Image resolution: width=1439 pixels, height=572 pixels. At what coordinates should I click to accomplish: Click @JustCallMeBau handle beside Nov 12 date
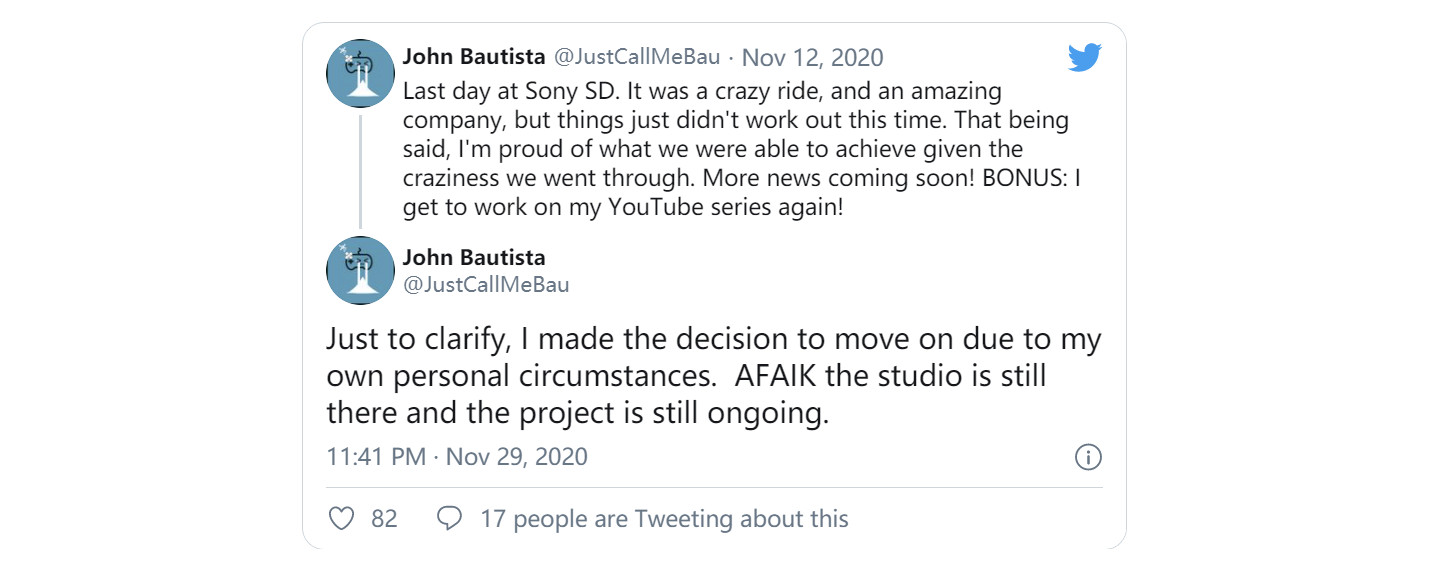click(x=636, y=57)
